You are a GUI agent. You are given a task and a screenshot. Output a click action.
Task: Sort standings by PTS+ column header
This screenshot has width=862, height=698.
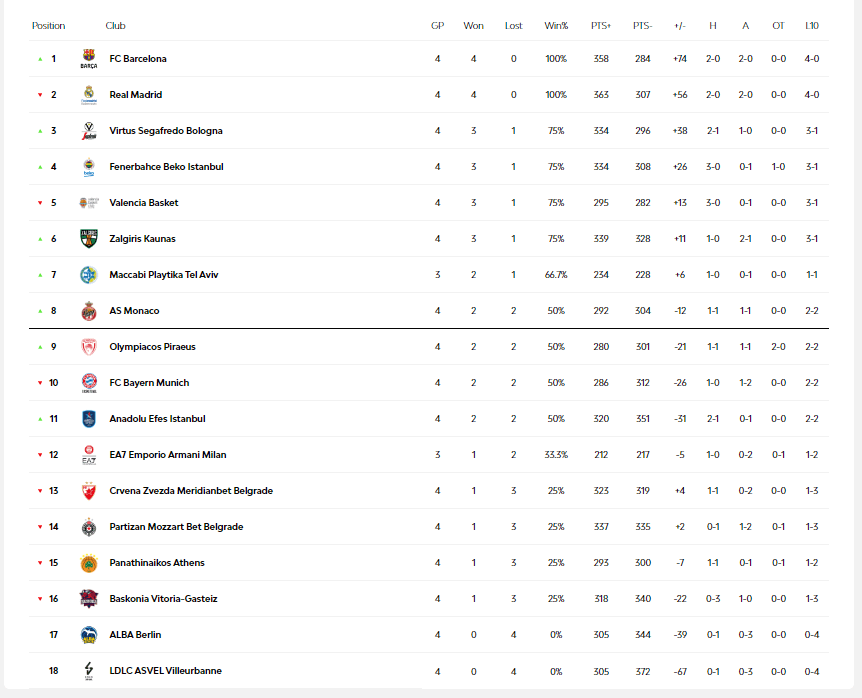601,25
